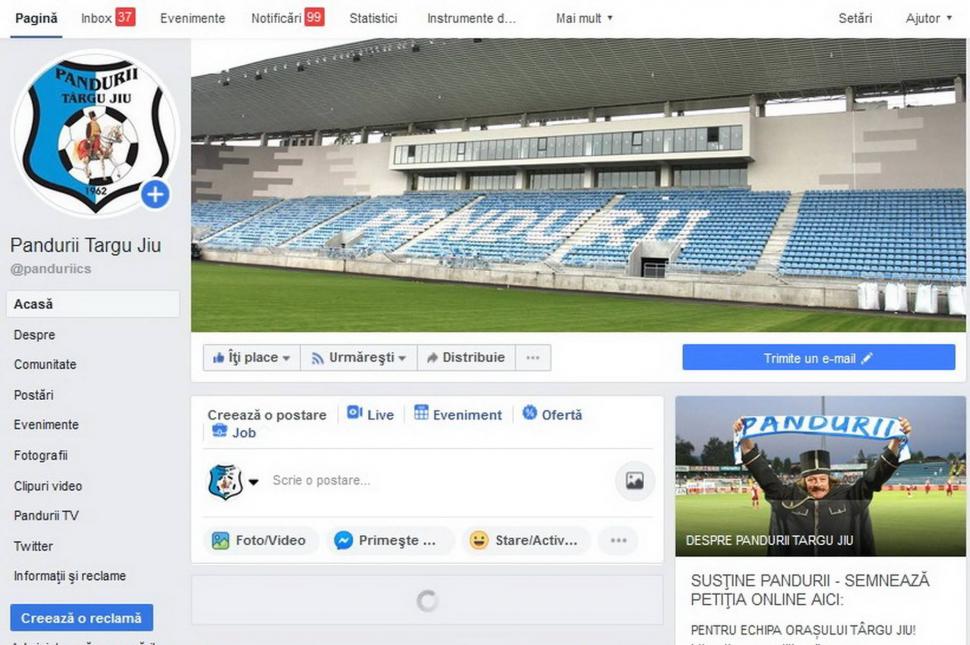
Task: Open the Mai mult menu
Action: click(584, 19)
